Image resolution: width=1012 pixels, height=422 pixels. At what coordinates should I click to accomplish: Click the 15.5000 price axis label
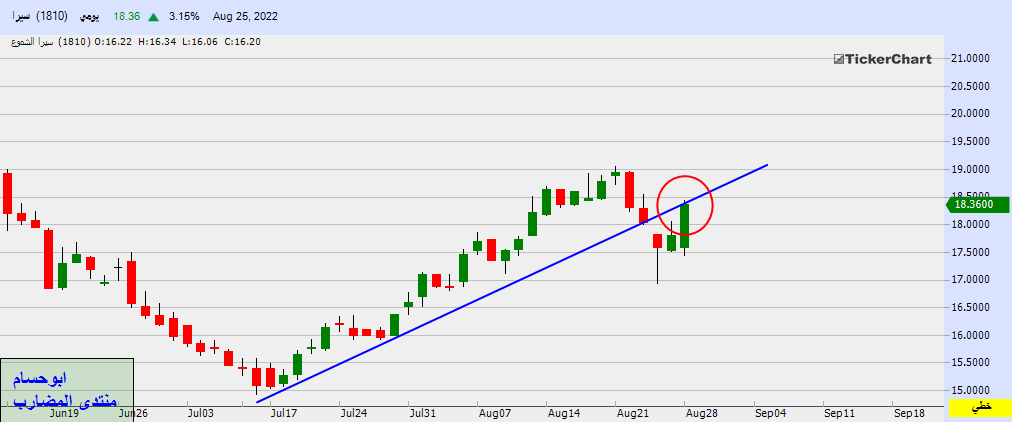pyautogui.click(x=972, y=363)
